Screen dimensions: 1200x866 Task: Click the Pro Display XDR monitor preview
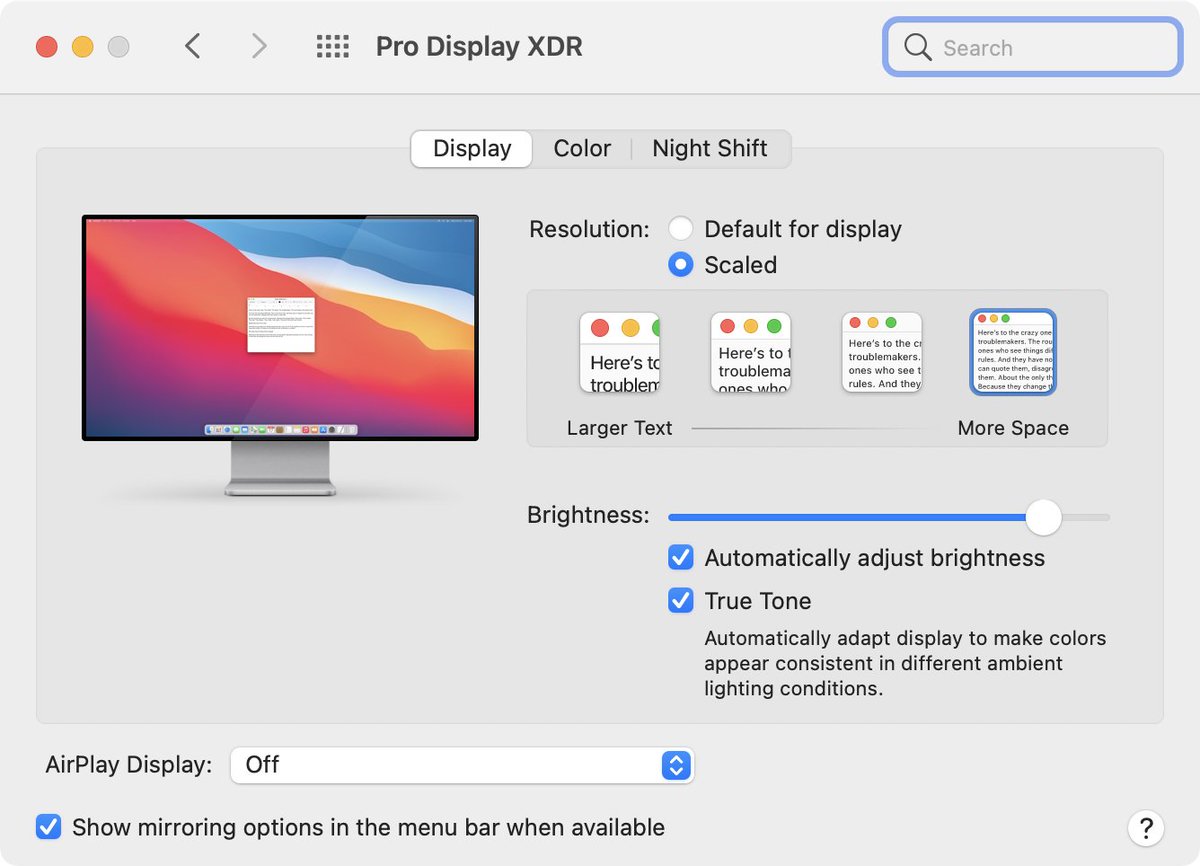[x=280, y=355]
